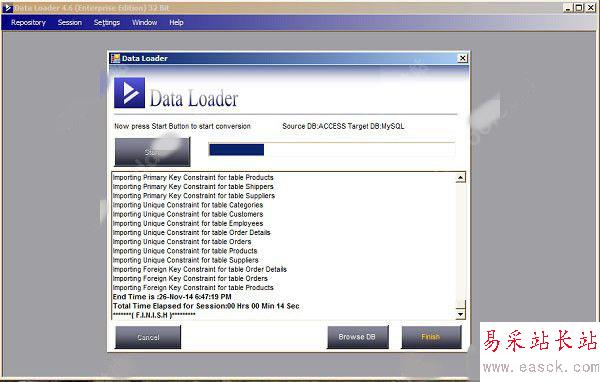
Task: Select log line 'Foreign Key Constraint for table Orders'
Action: pyautogui.click(x=190, y=279)
